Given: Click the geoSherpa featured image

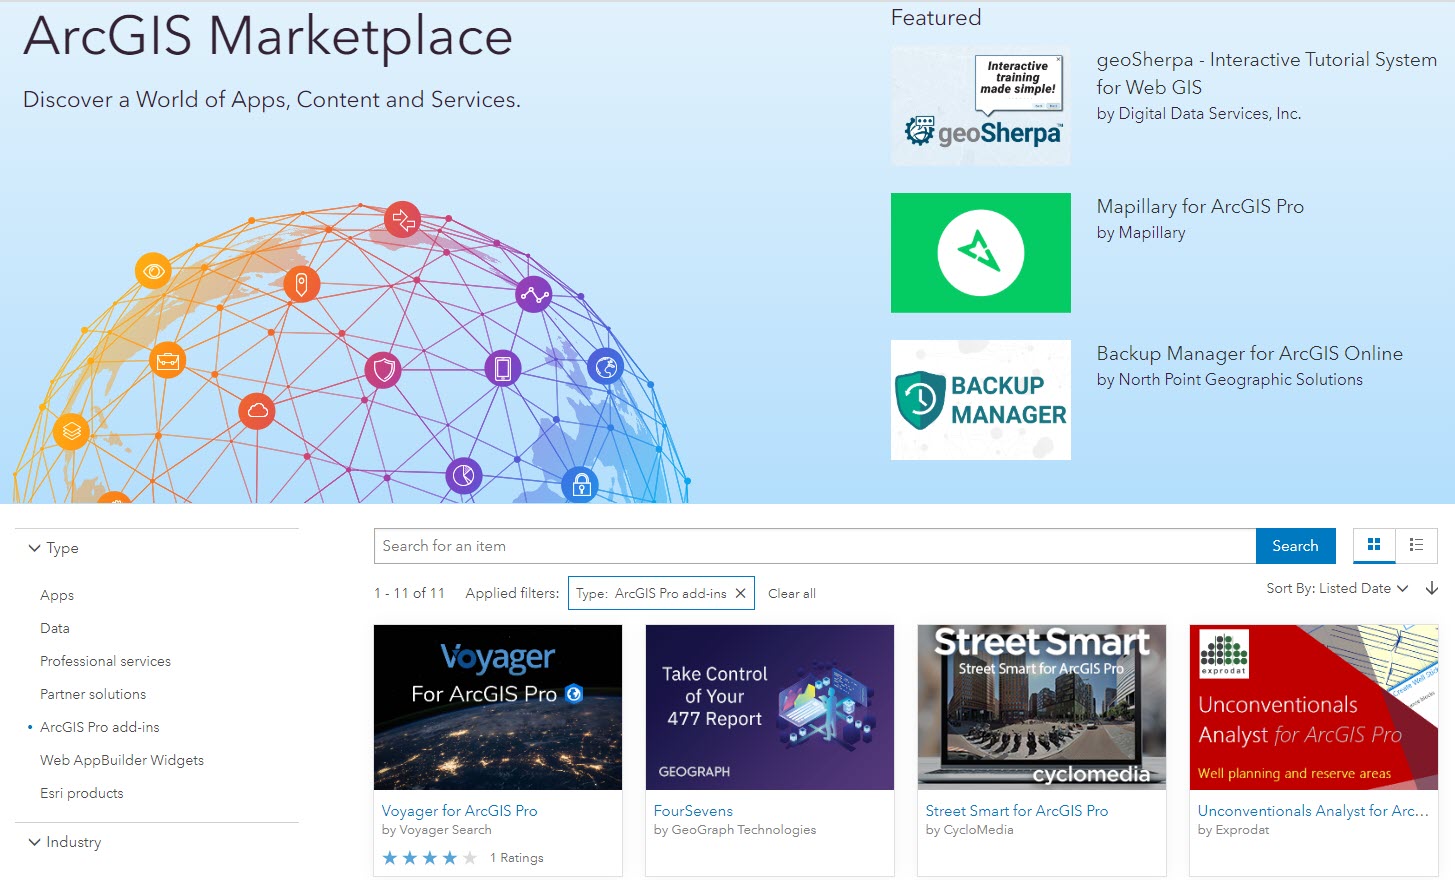Looking at the screenshot, I should [980, 105].
